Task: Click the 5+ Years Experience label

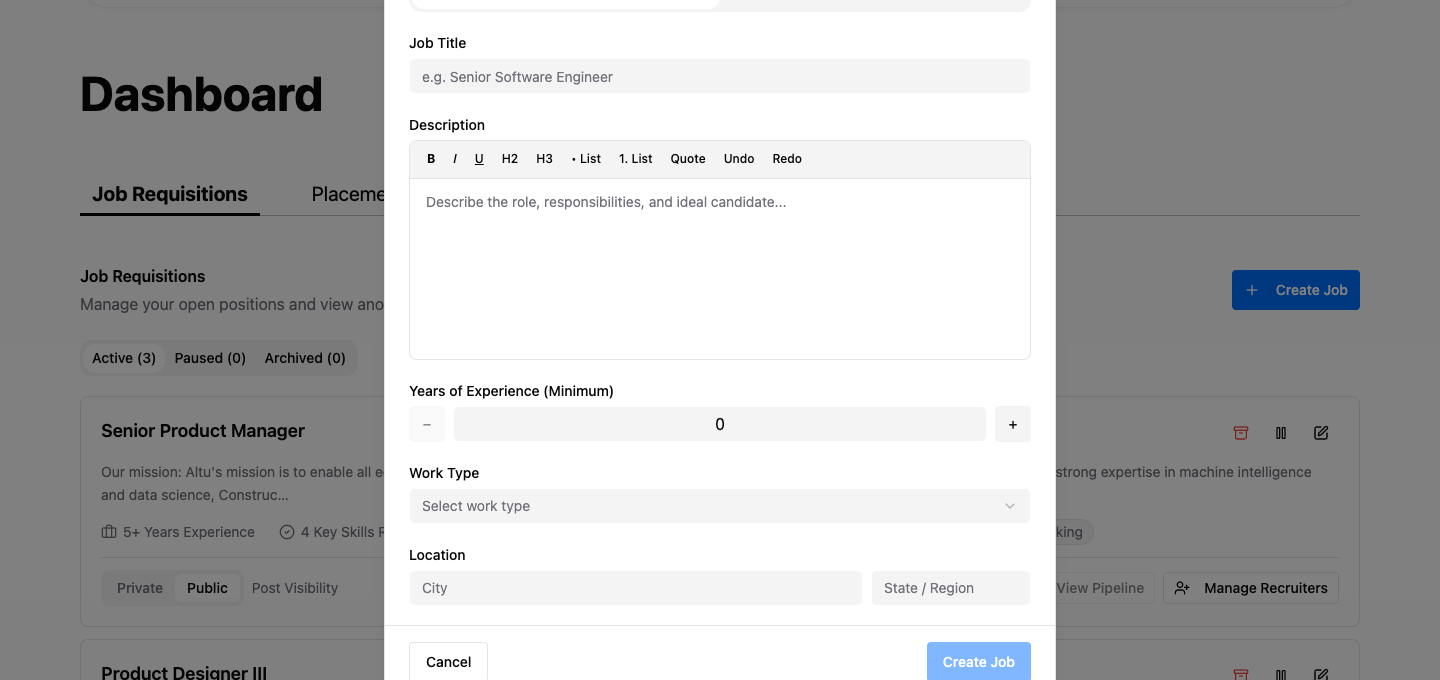Action: click(x=178, y=532)
